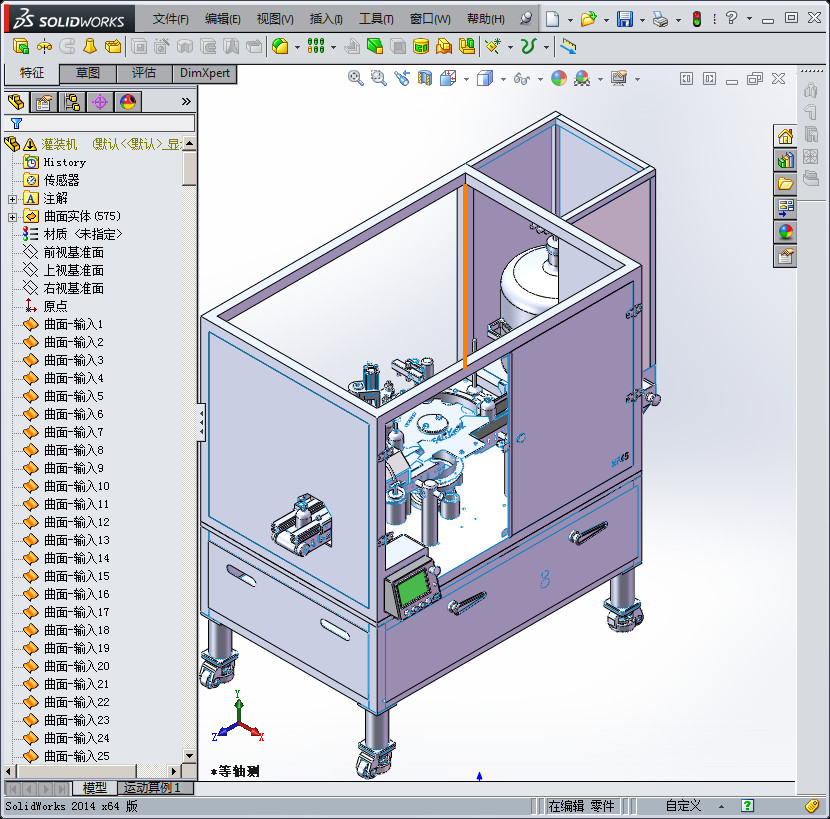Switch to the DimXpert tab

204,73
